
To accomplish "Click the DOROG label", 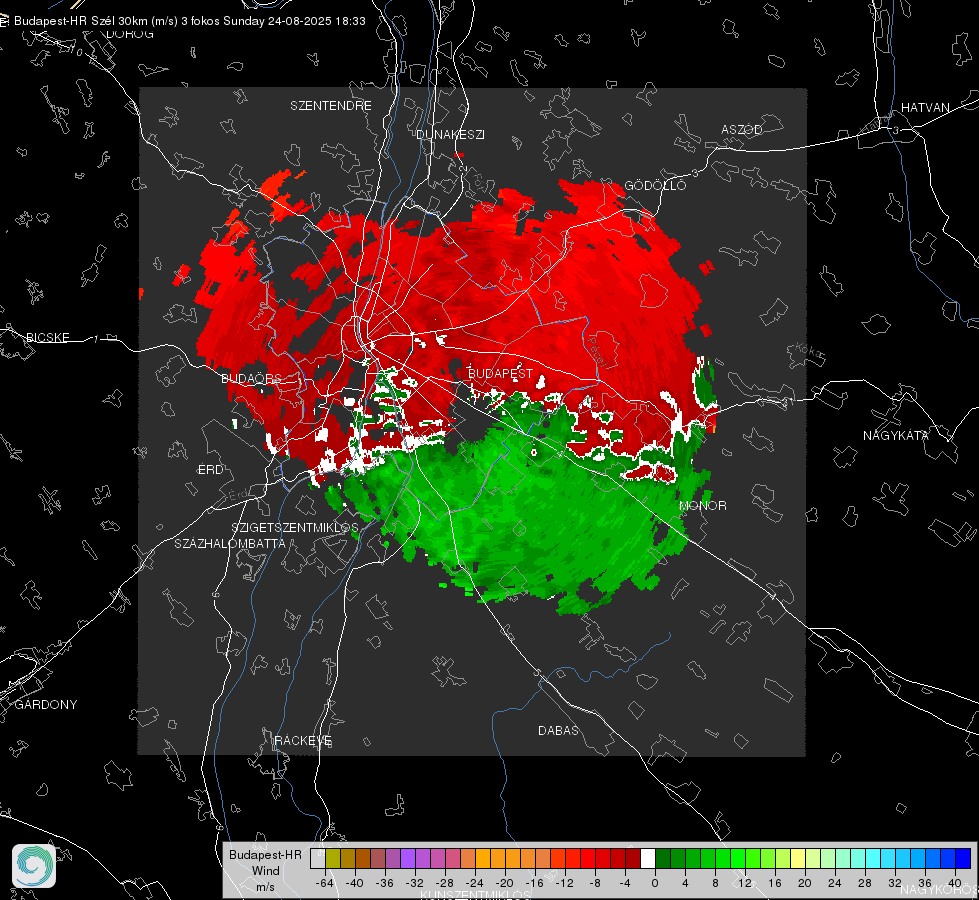I will (130, 34).
